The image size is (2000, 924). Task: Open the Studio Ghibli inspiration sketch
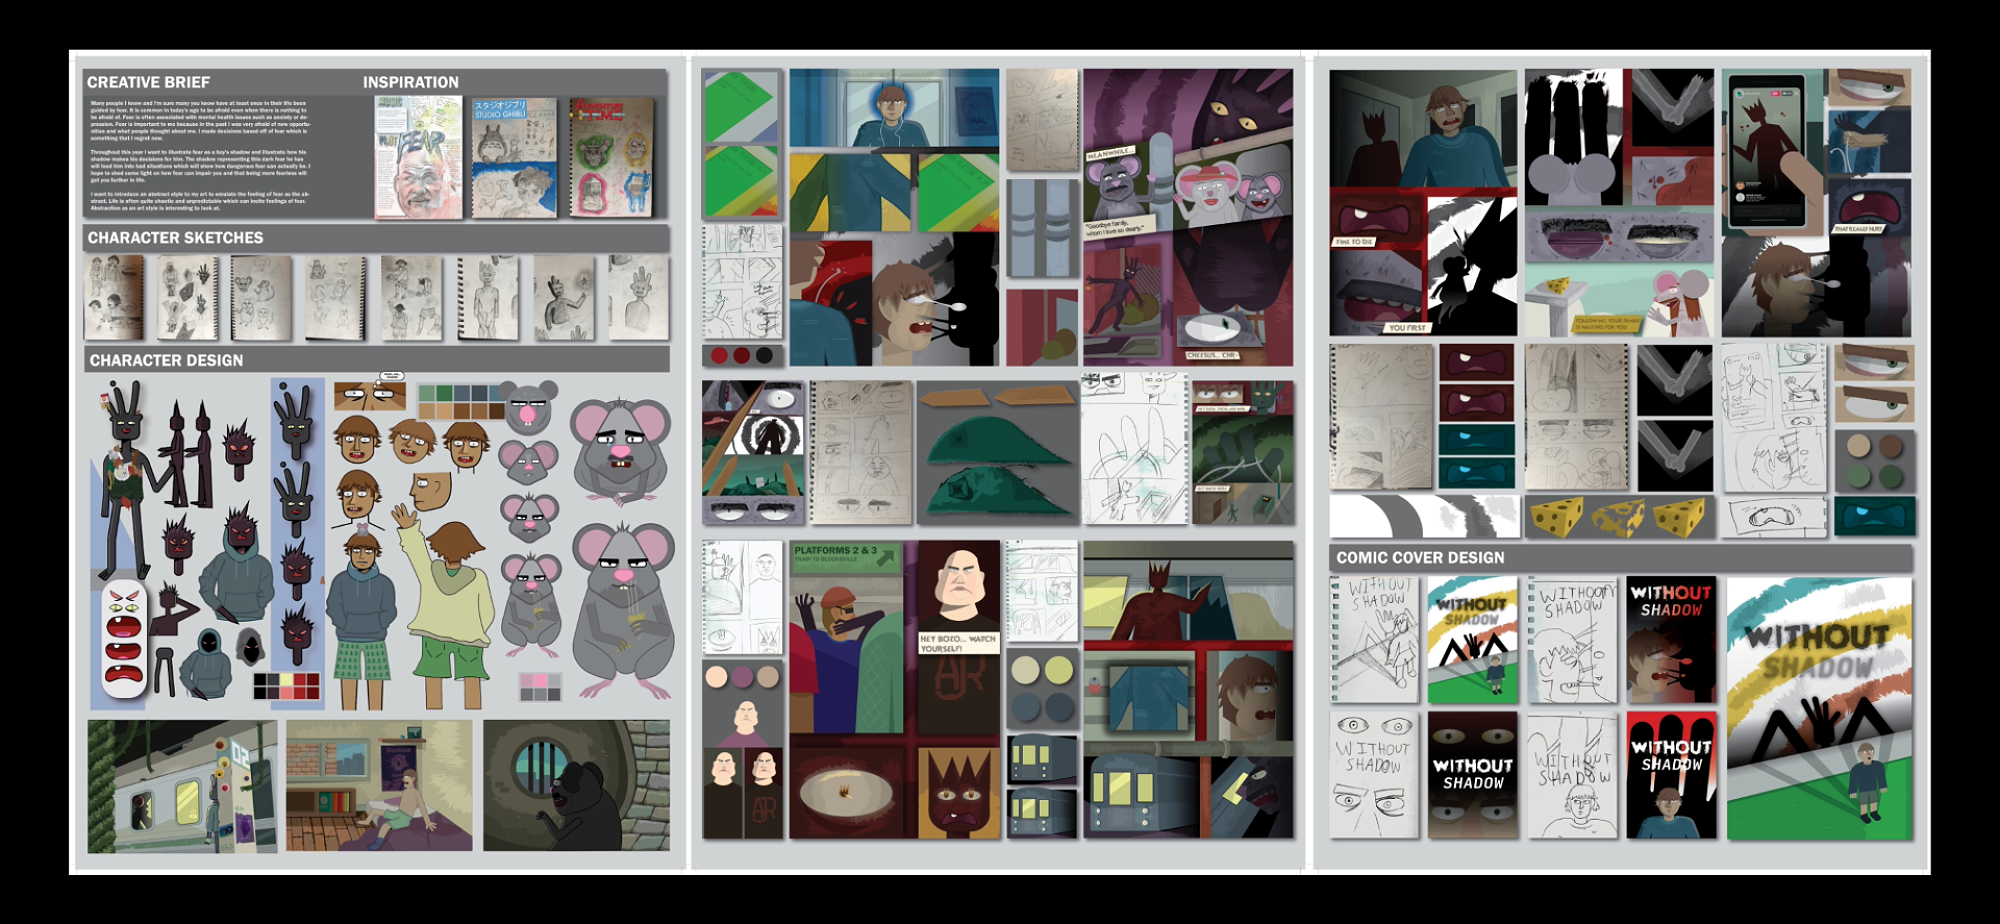pos(514,157)
